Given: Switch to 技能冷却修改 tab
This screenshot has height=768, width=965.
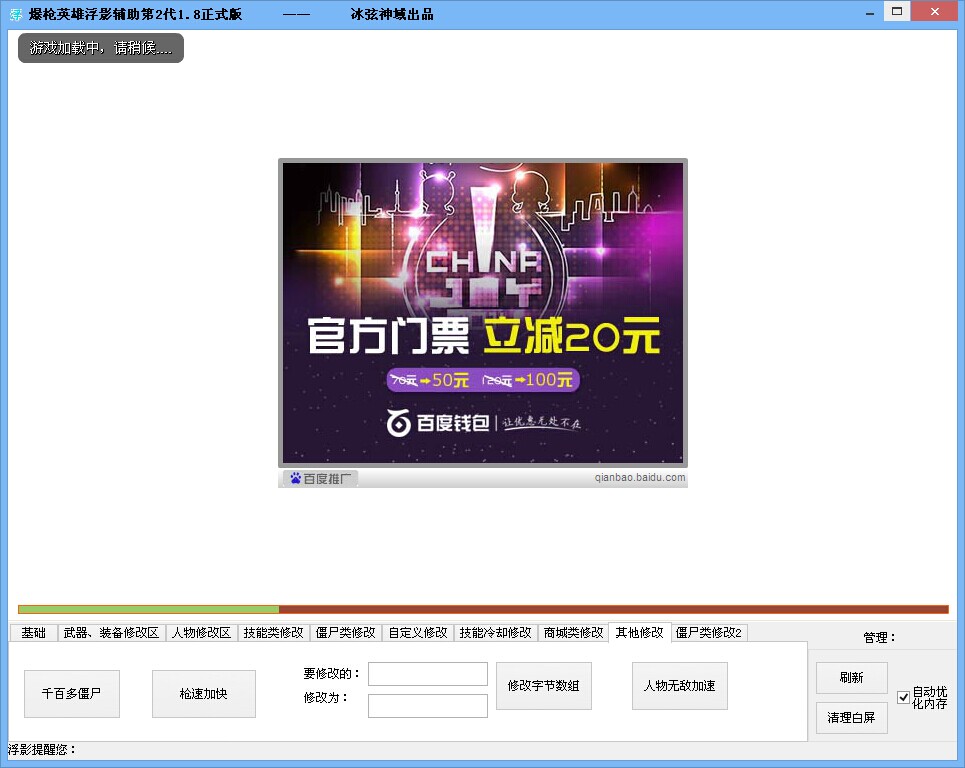Looking at the screenshot, I should [x=495, y=633].
